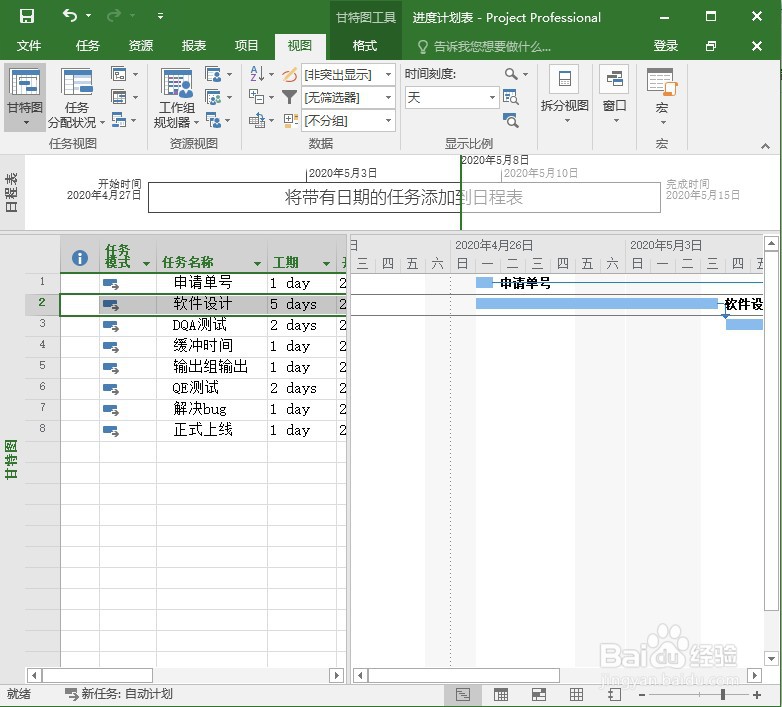This screenshot has height=707, width=782.
Task: Switch to Task Usage status bar icon
Action: (501, 694)
